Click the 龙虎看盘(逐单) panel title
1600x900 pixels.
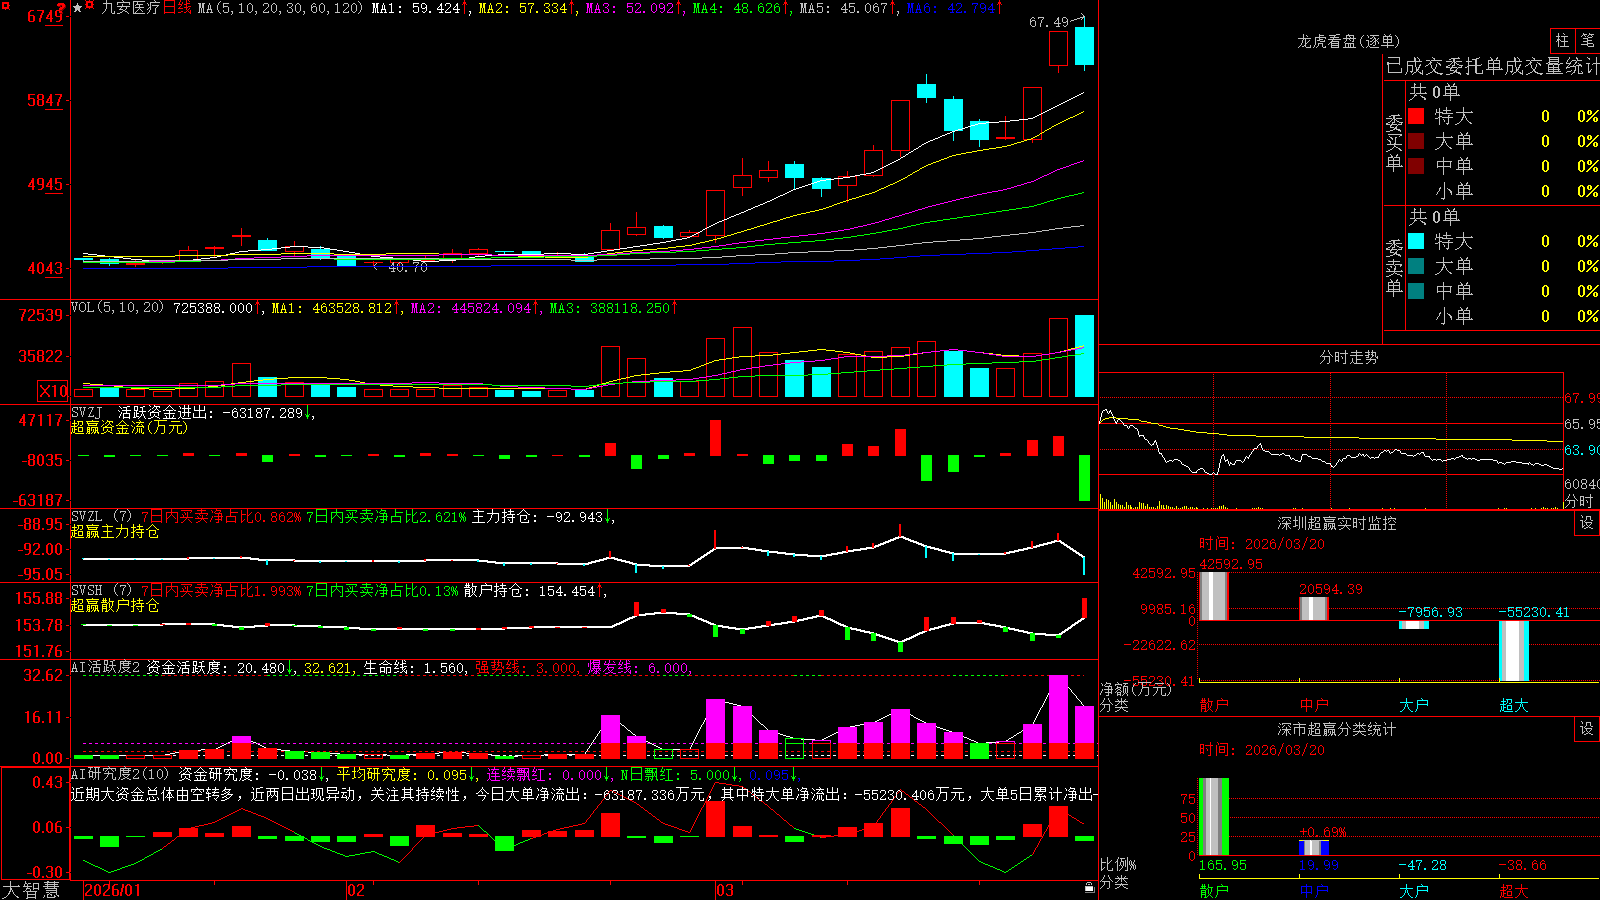click(x=1348, y=41)
